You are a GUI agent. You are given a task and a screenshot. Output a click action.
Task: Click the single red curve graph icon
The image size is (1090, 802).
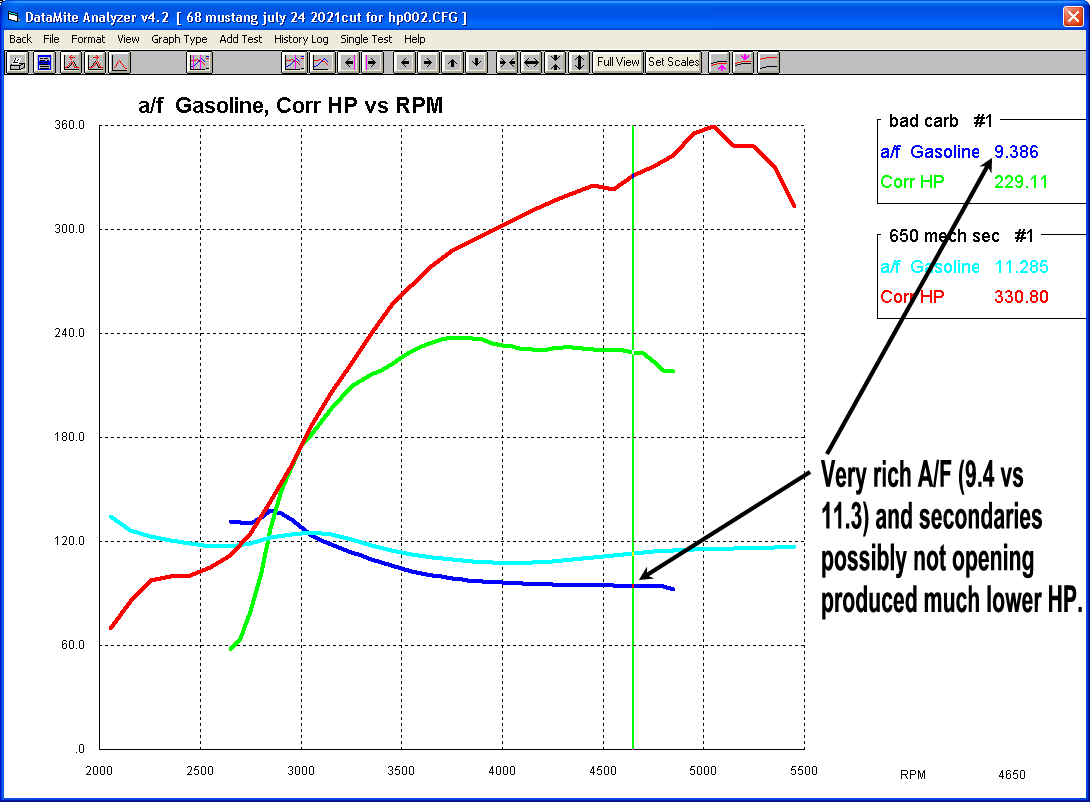pos(120,63)
